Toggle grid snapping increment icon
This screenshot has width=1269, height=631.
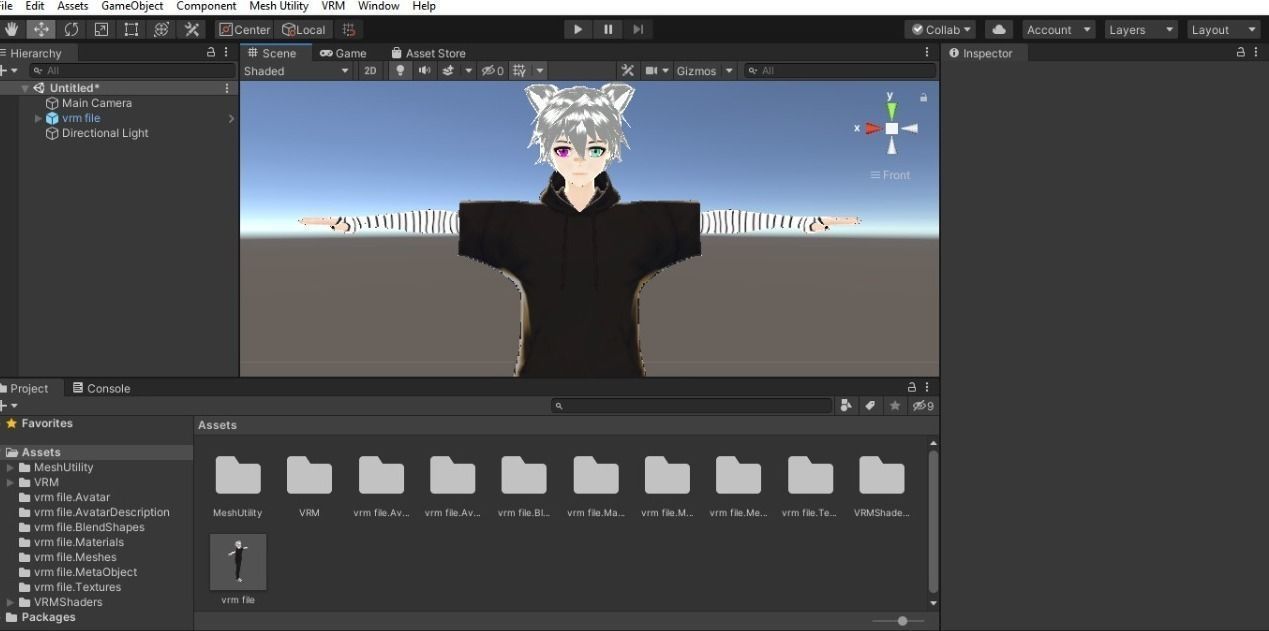click(x=348, y=30)
